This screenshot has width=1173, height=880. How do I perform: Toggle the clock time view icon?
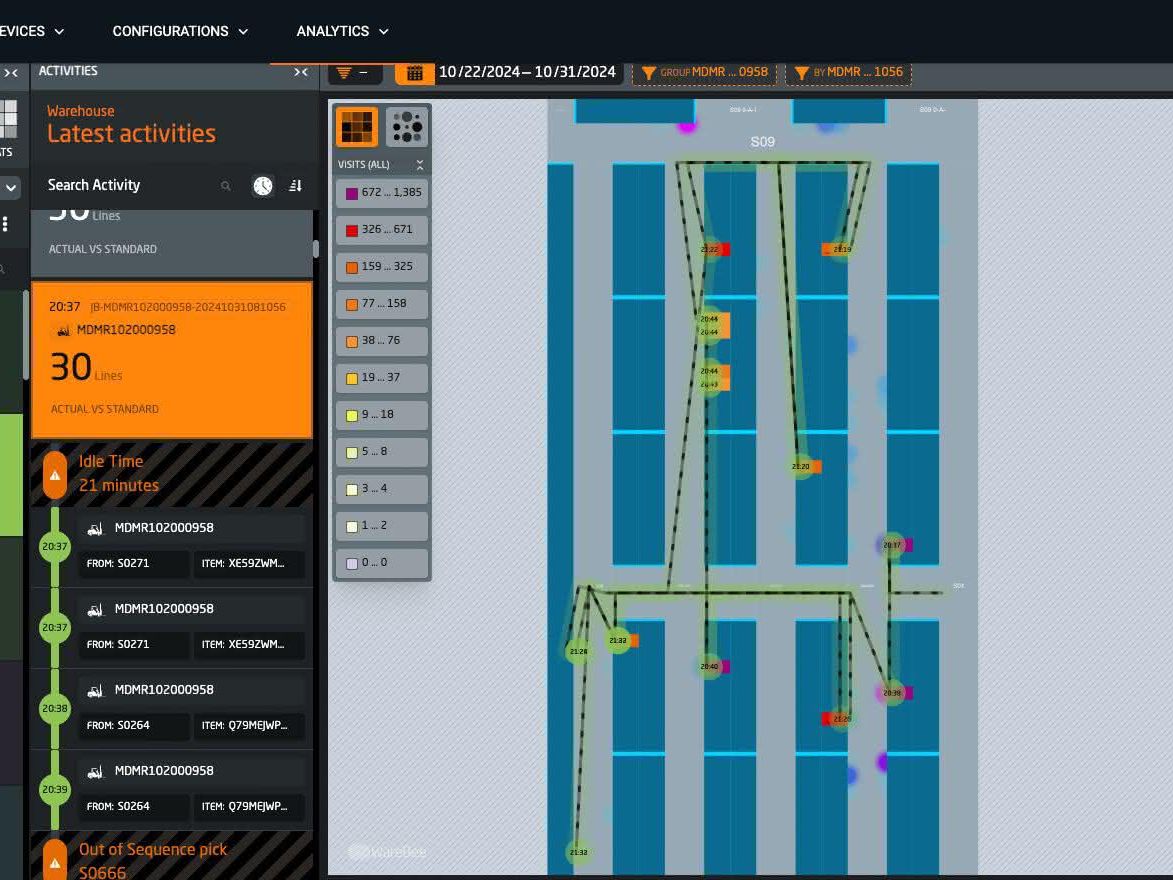click(x=263, y=186)
